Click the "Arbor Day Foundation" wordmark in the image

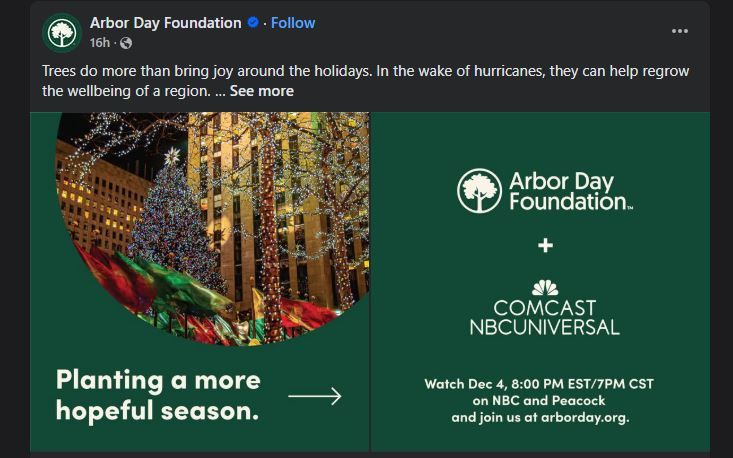pyautogui.click(x=570, y=191)
